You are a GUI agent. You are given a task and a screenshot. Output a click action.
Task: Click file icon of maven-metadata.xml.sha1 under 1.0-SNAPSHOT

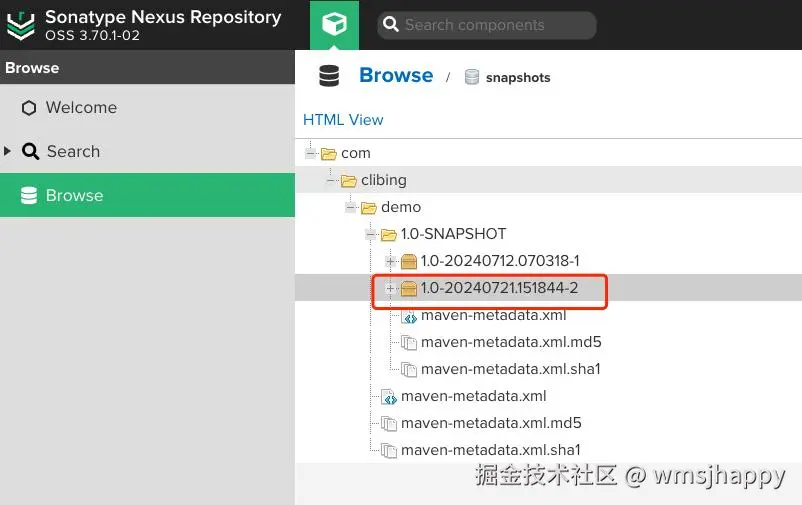(409, 369)
